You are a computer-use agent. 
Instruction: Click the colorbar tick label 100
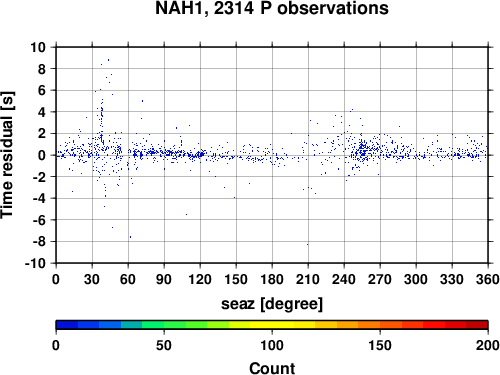pyautogui.click(x=272, y=345)
